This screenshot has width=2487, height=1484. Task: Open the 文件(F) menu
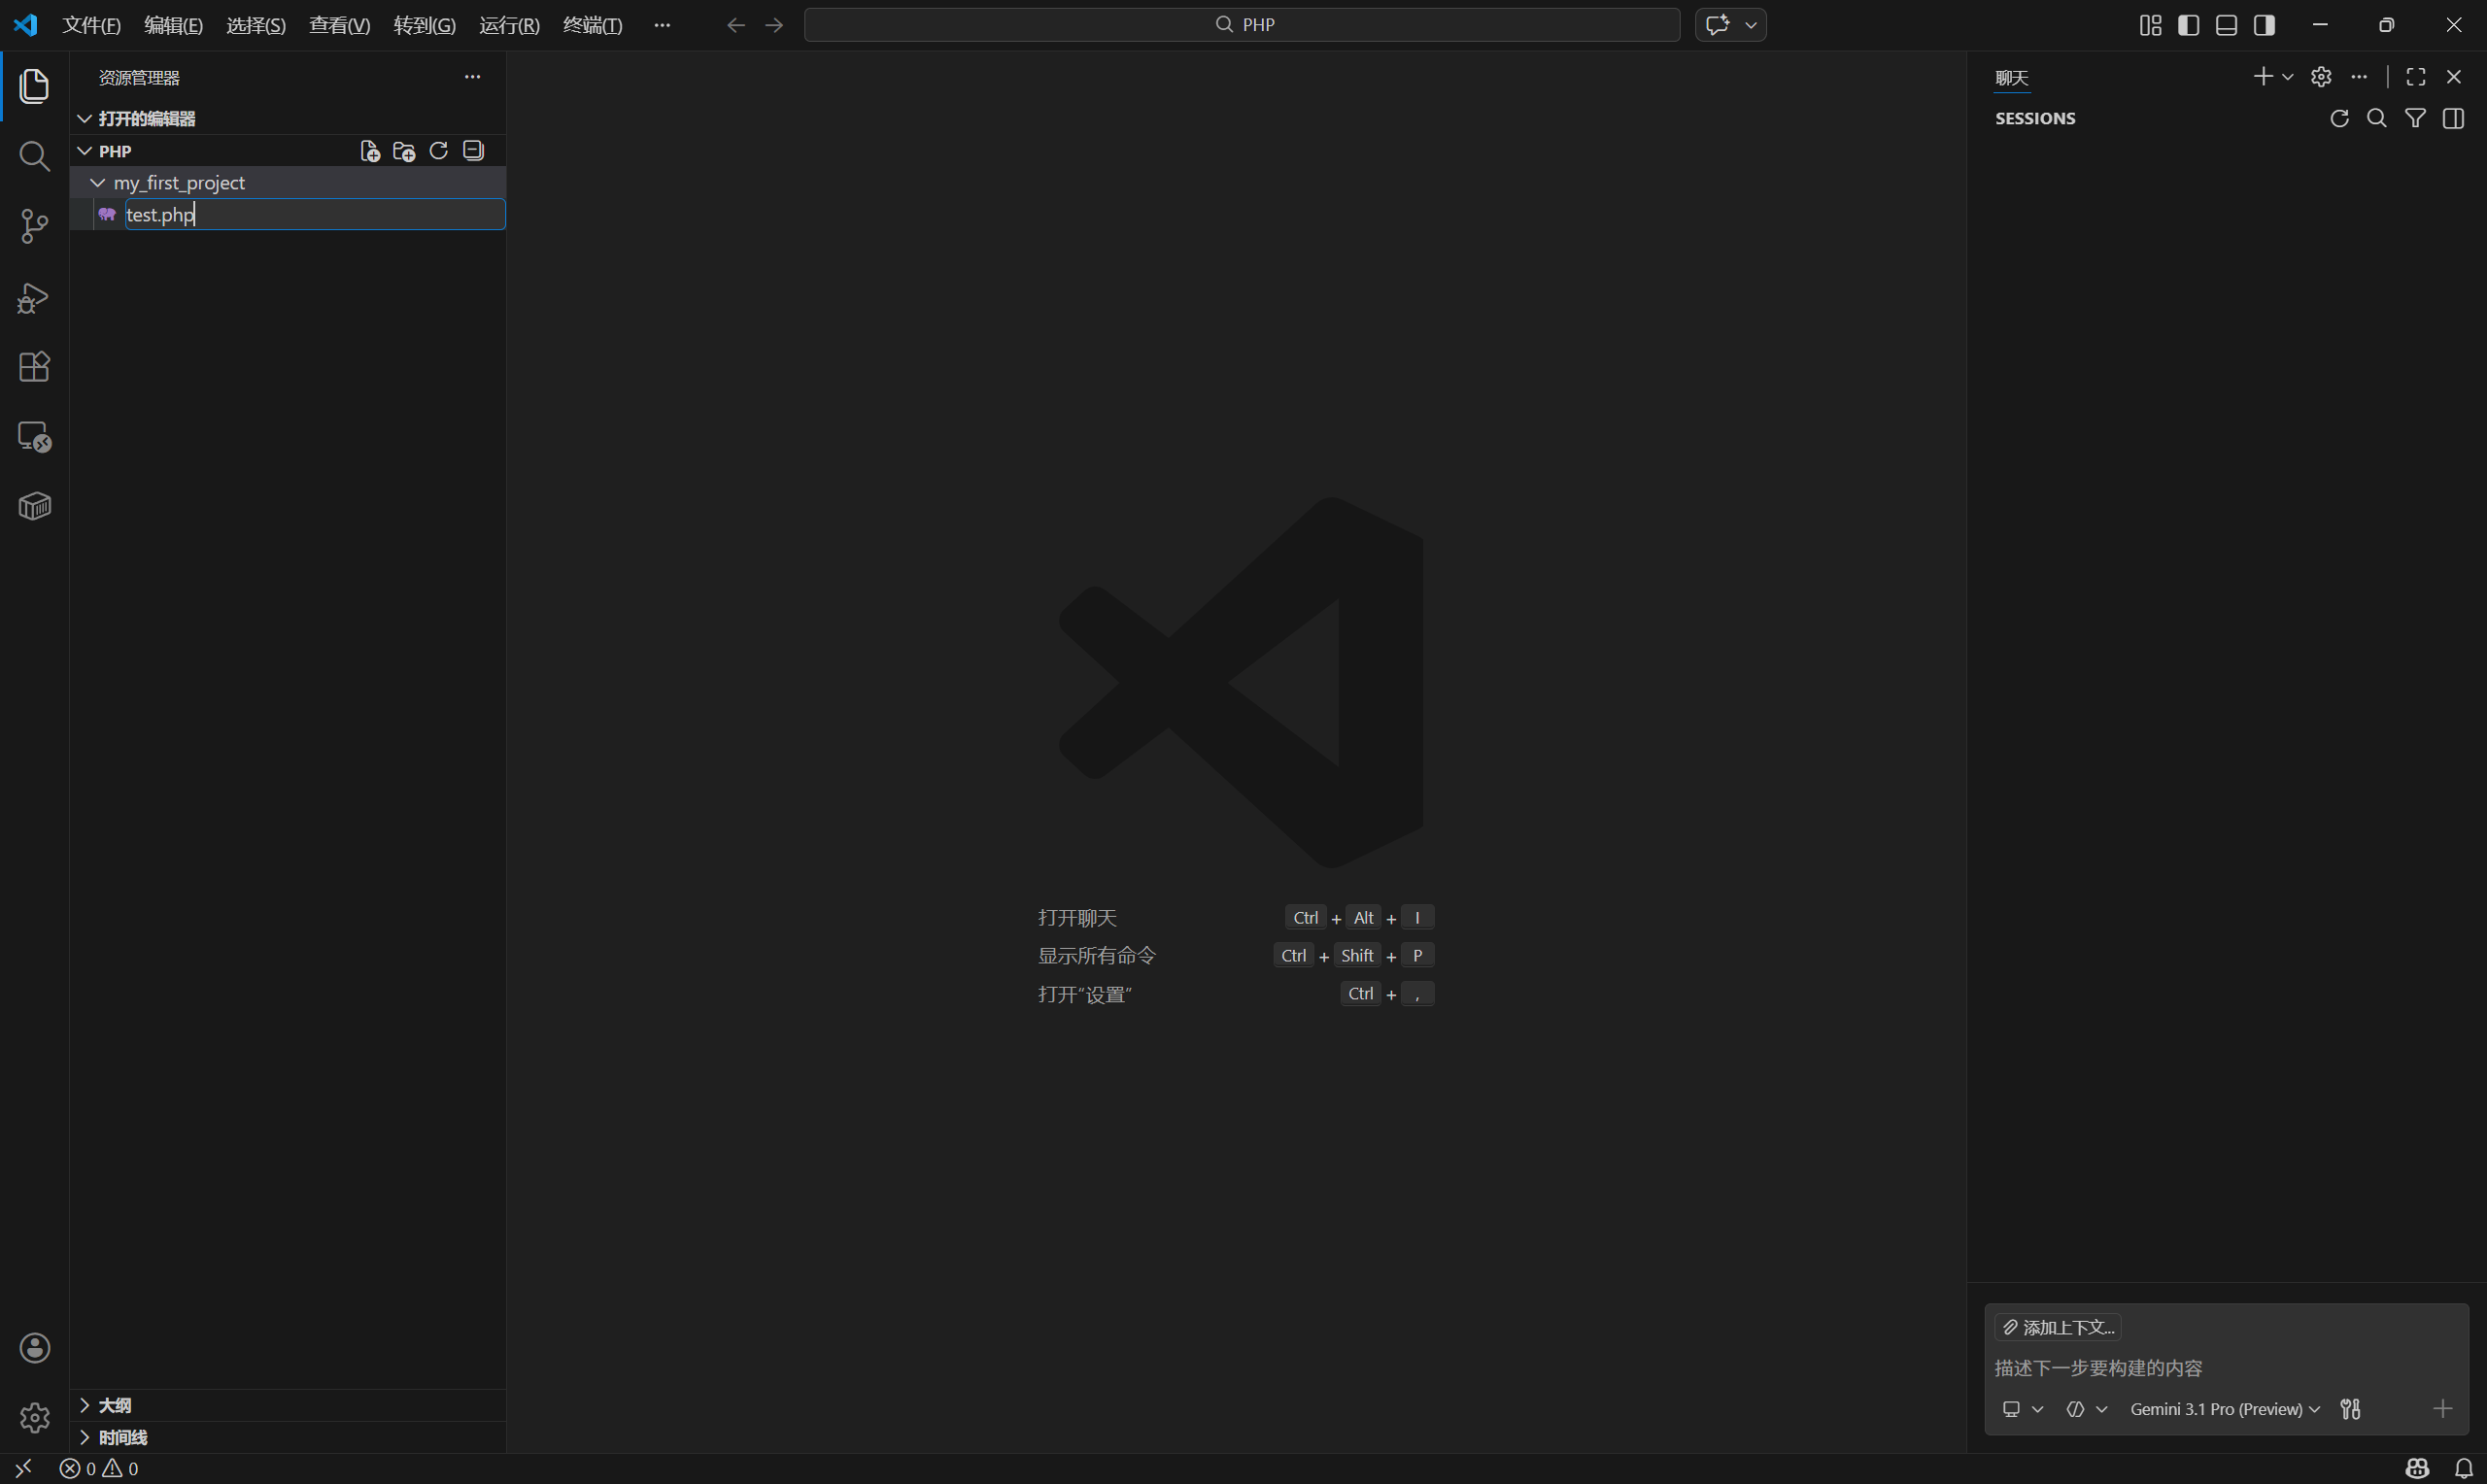click(91, 25)
